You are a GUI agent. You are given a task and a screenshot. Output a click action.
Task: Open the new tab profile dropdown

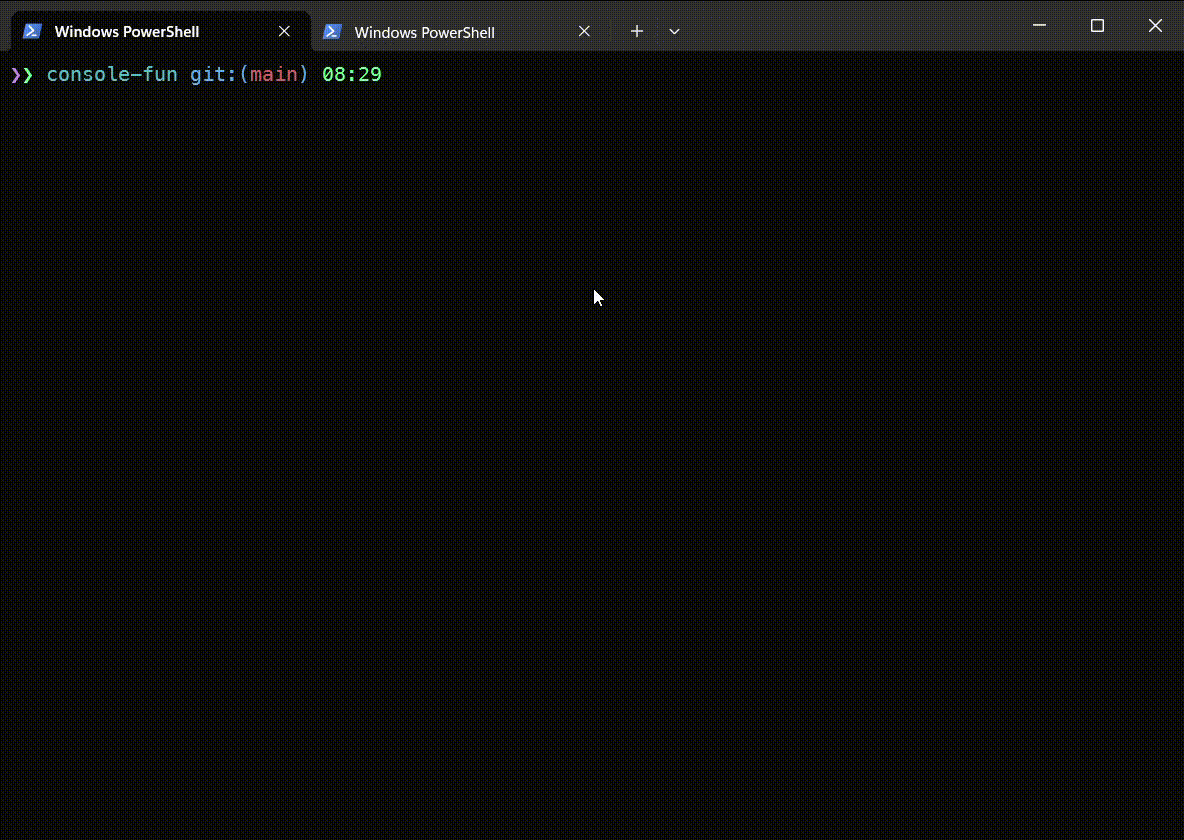674,32
